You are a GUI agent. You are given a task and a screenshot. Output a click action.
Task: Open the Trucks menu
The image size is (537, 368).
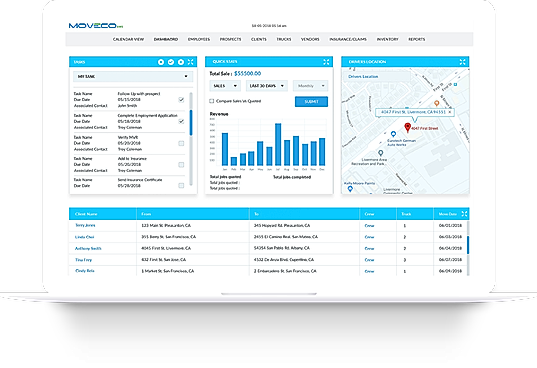(x=284, y=39)
